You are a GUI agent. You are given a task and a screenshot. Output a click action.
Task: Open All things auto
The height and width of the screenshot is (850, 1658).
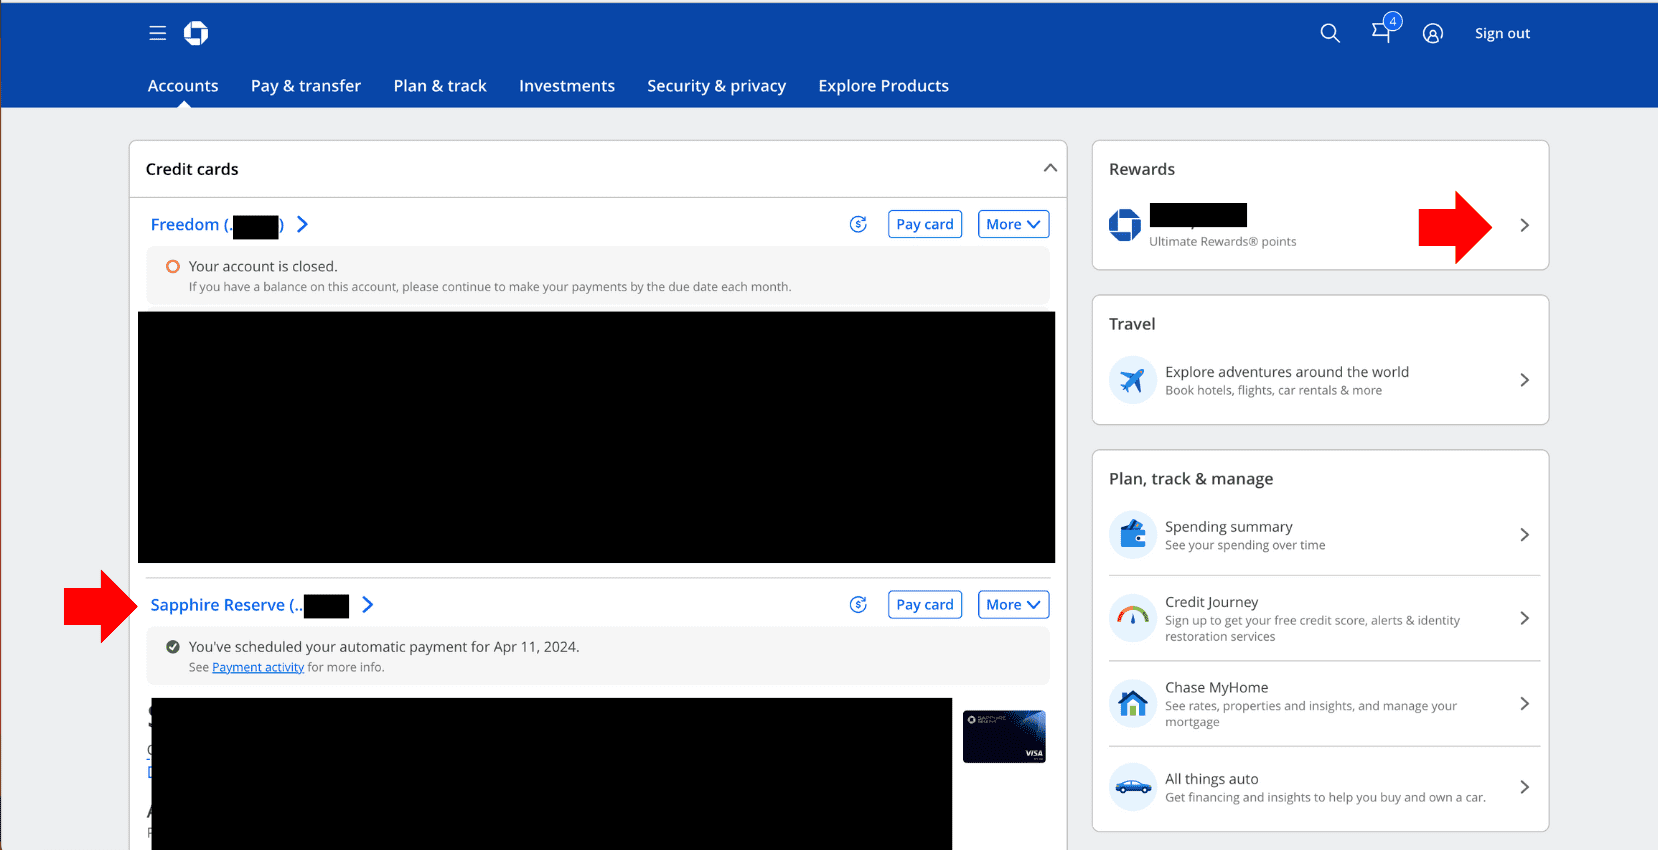click(x=1211, y=779)
